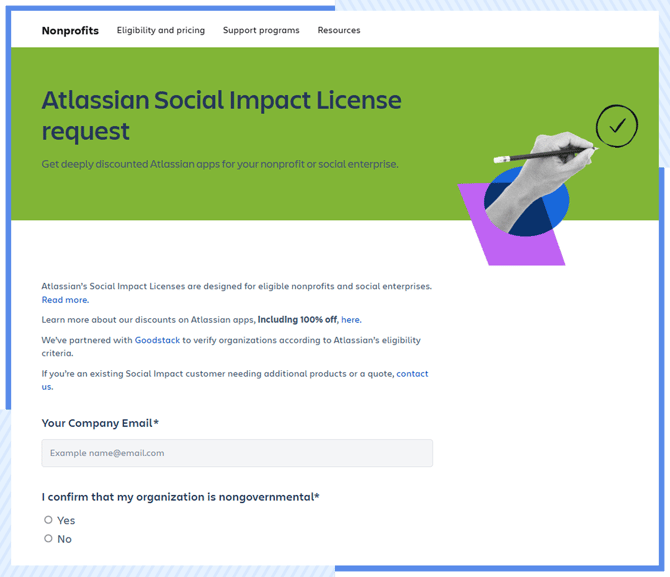This screenshot has width=670, height=577.
Task: Click the 'Including 100% off' bold text
Action: point(297,320)
